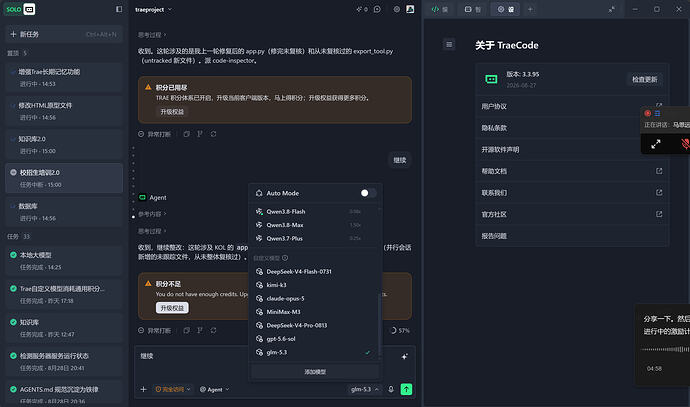Click the audio waveform progress in overlay
690x407 pixels.
click(x=665, y=349)
